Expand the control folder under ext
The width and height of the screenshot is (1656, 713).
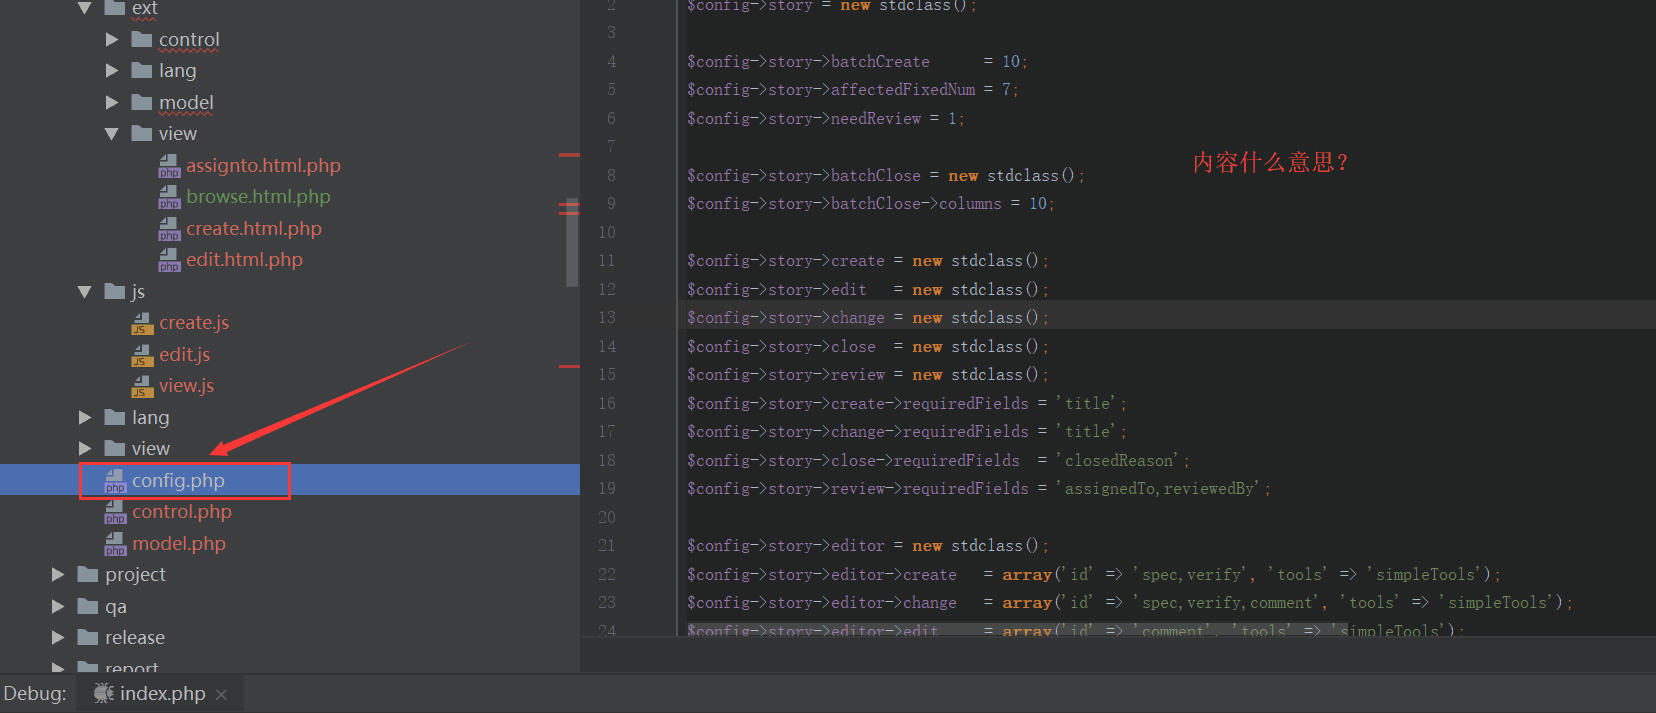point(112,40)
